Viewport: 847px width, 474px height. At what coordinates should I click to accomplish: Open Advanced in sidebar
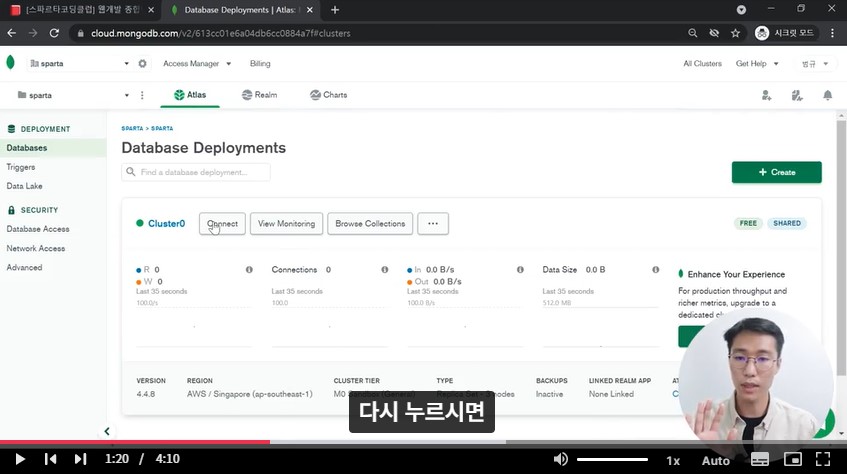(24, 268)
